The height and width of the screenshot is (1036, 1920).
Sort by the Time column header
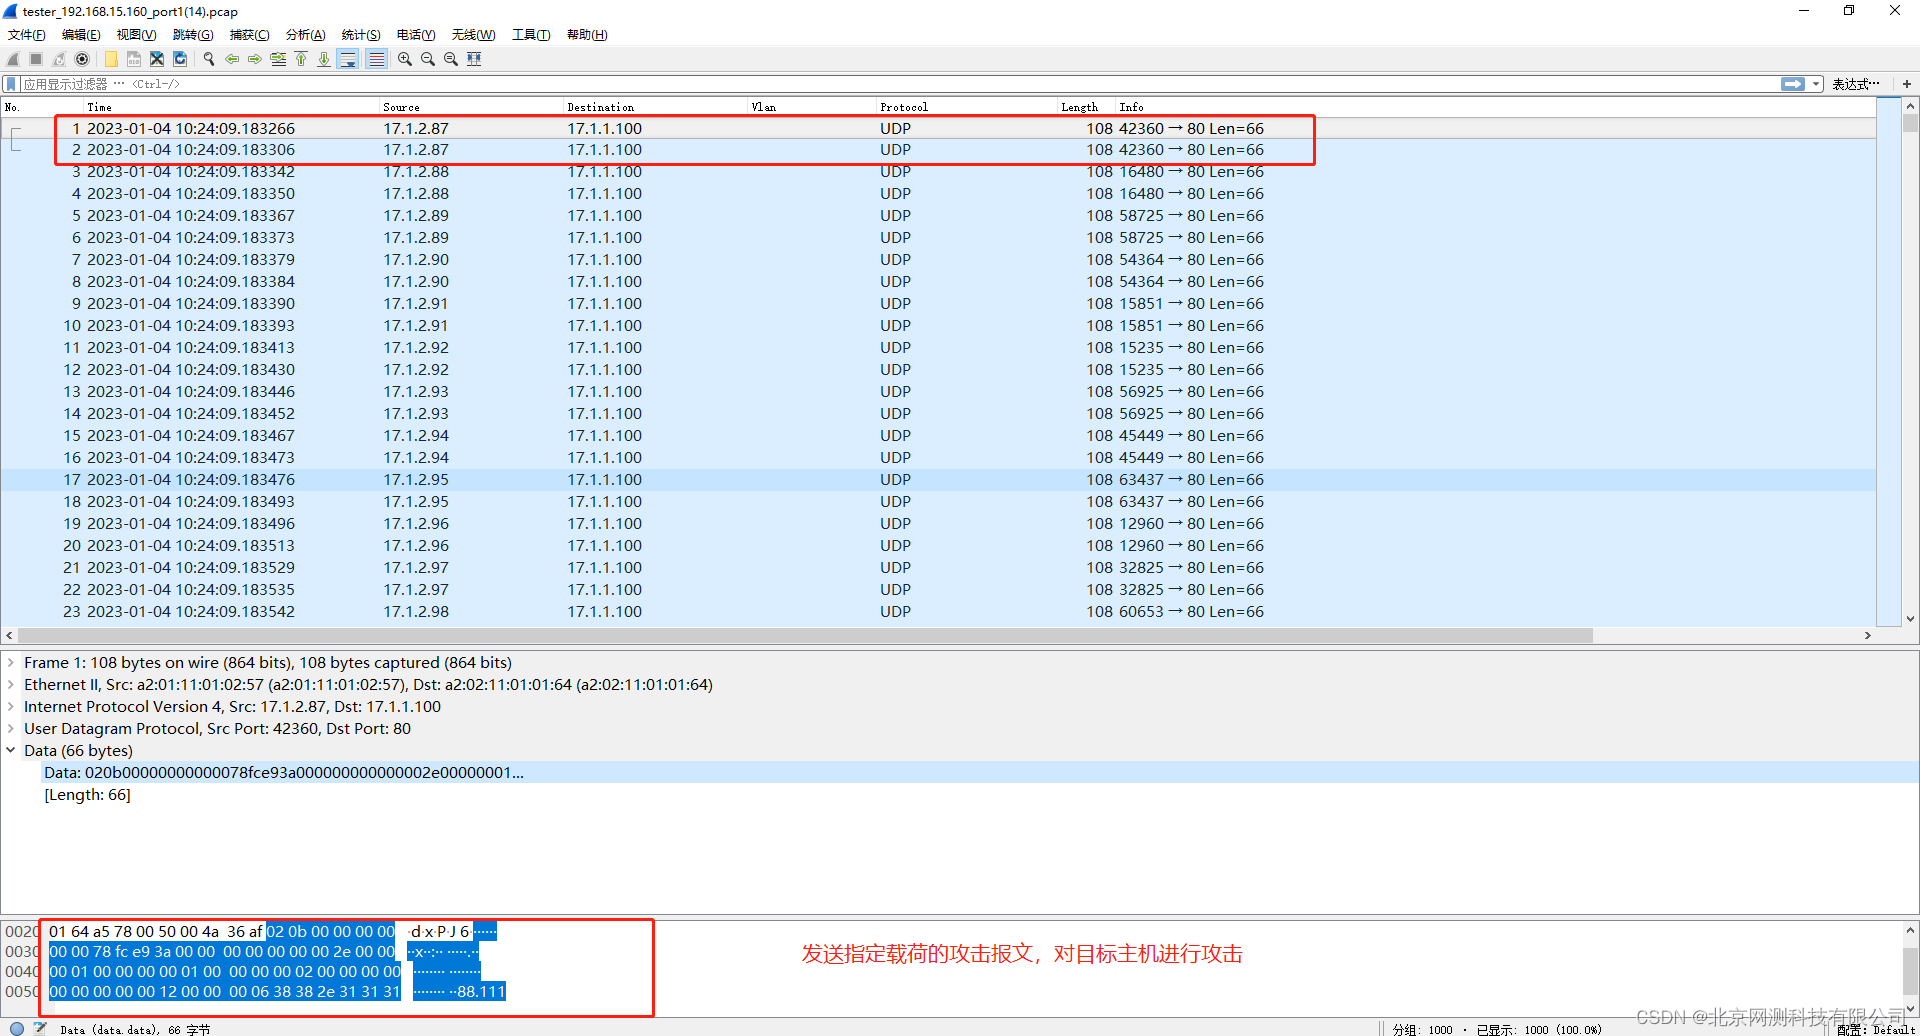click(230, 107)
